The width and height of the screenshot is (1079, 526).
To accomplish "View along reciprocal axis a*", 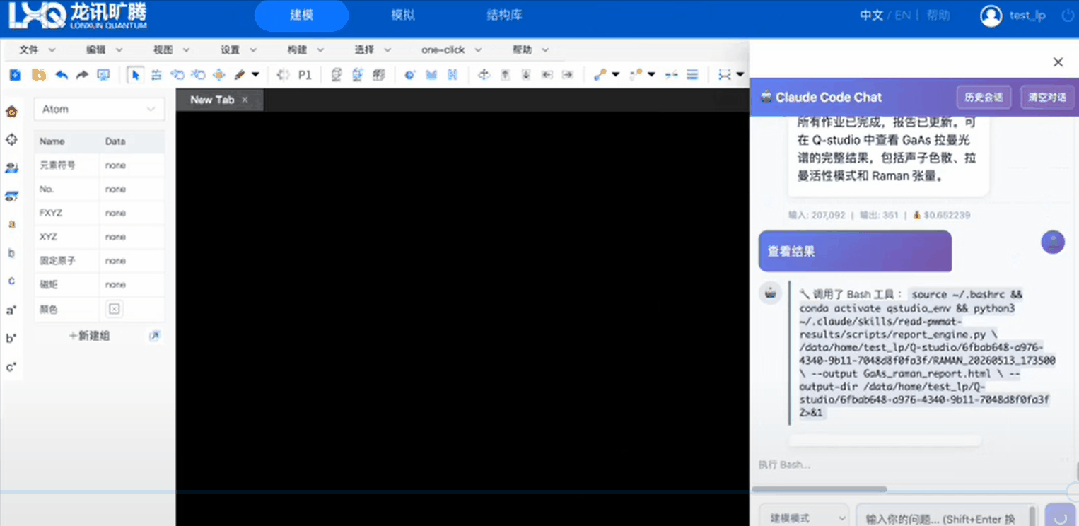I will pyautogui.click(x=12, y=311).
